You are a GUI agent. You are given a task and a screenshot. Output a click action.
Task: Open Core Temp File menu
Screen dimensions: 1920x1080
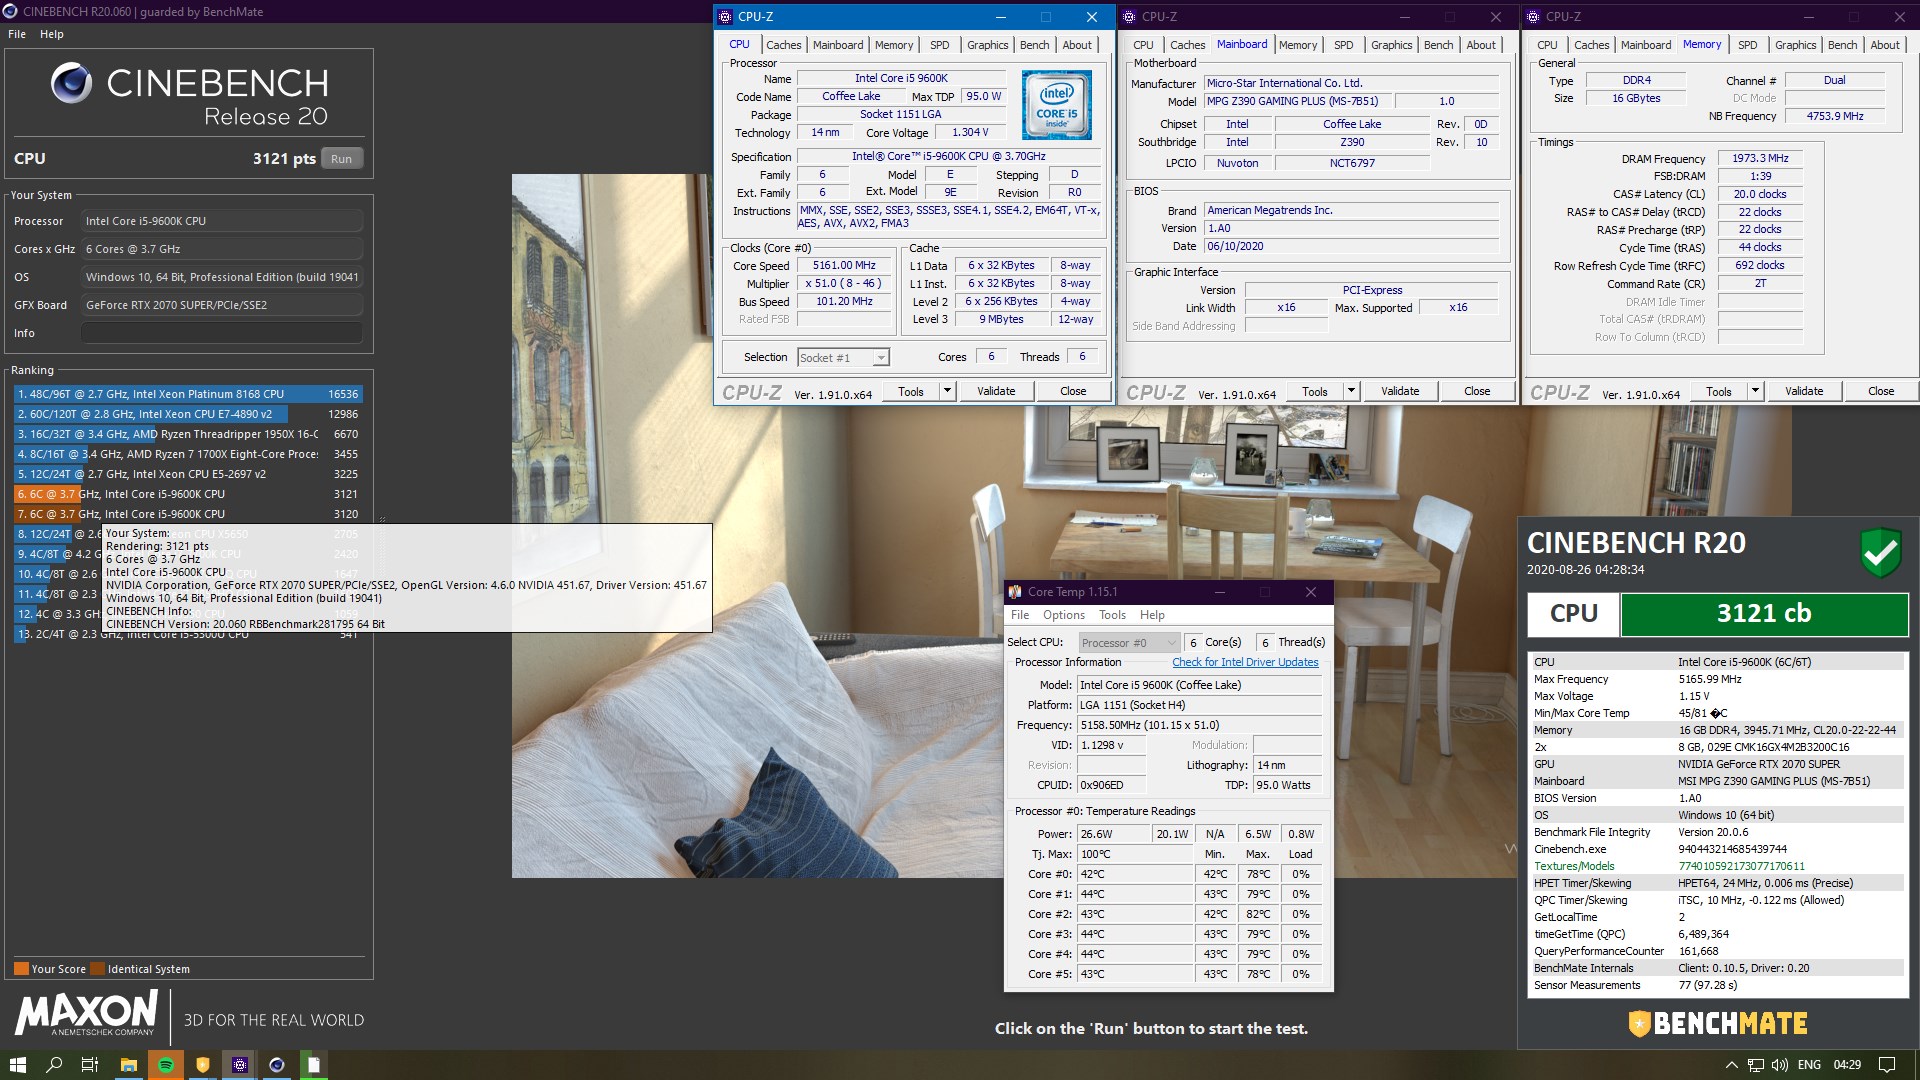pos(1020,615)
